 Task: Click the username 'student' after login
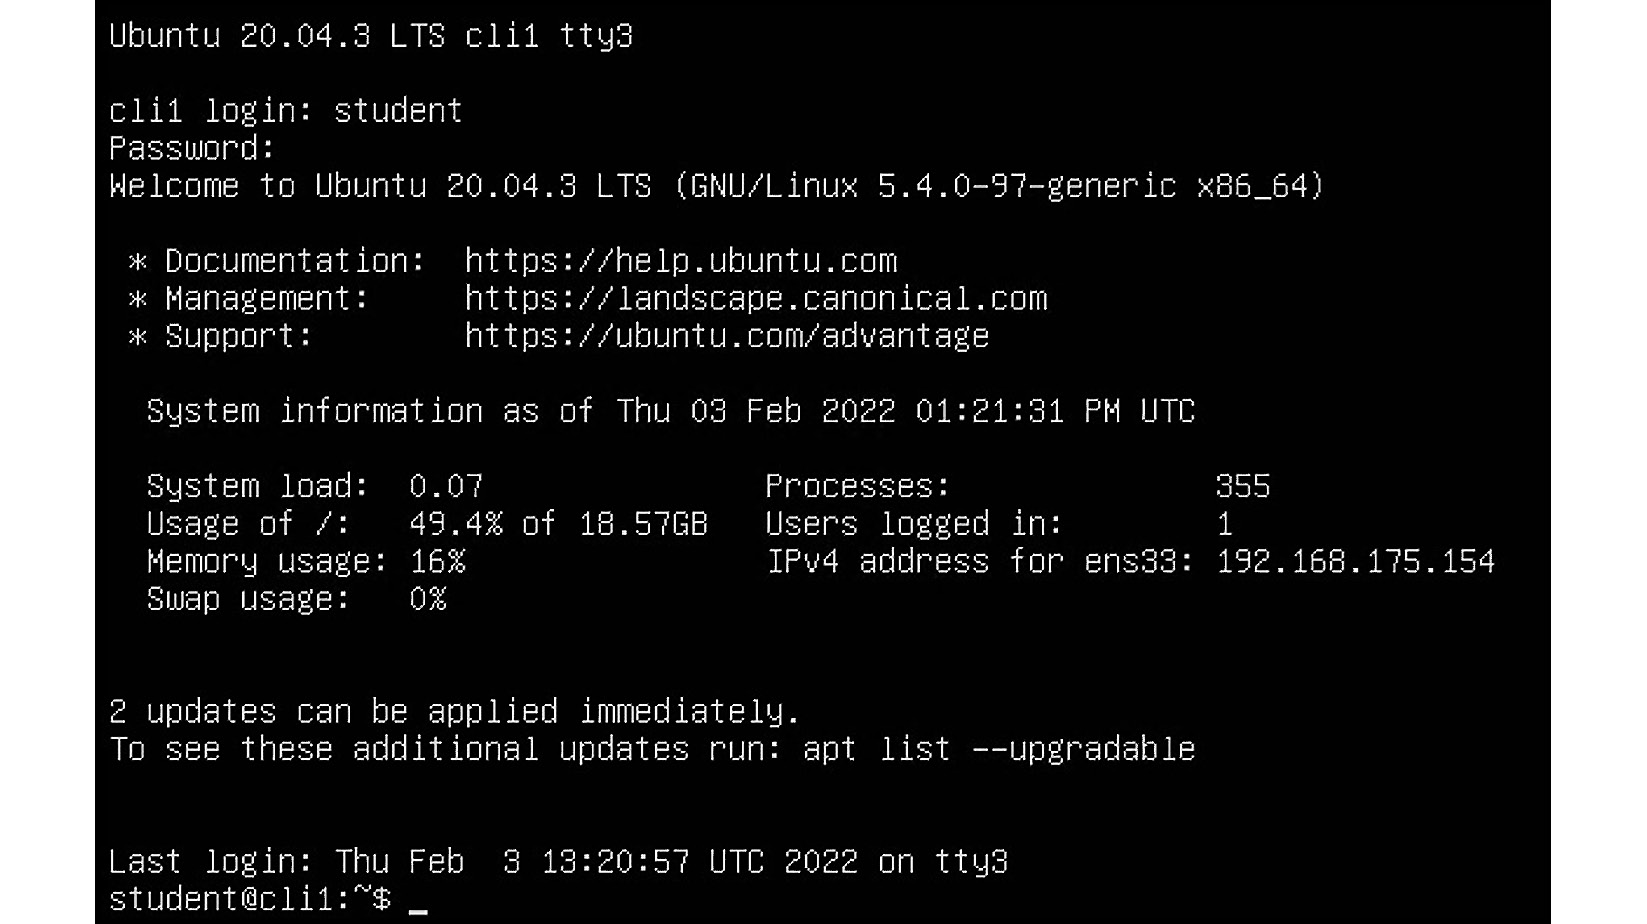coord(398,110)
